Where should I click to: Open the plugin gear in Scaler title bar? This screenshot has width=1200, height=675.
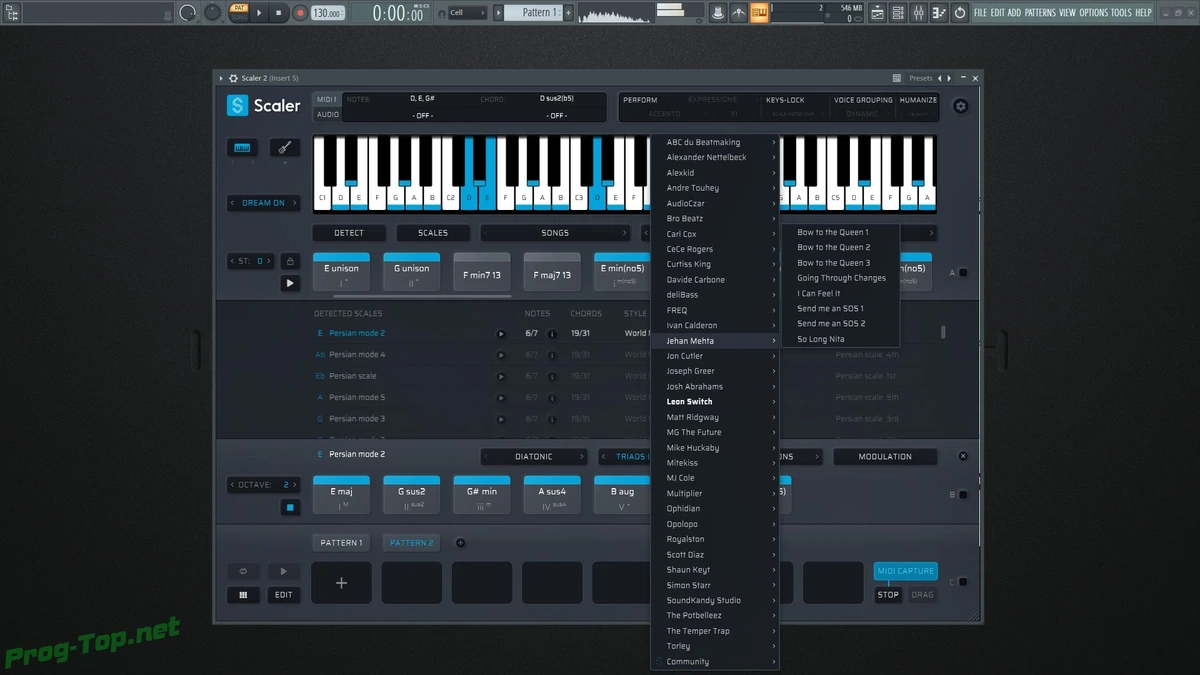(233, 78)
